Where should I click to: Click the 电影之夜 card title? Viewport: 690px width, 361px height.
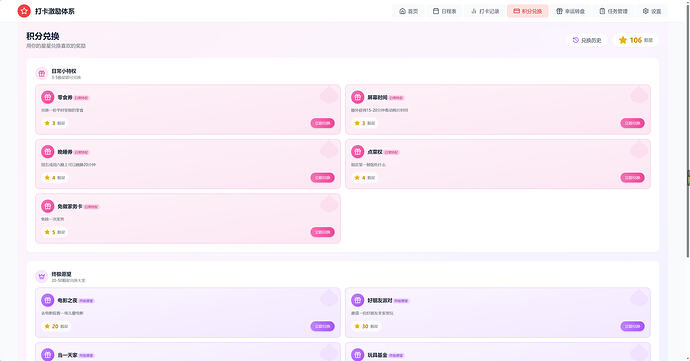tap(67, 301)
